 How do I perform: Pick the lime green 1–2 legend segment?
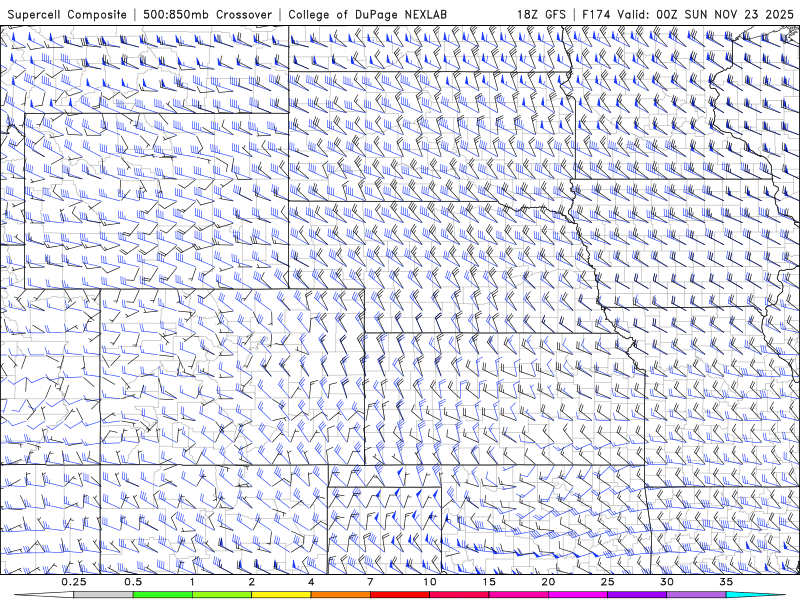[x=222, y=595]
